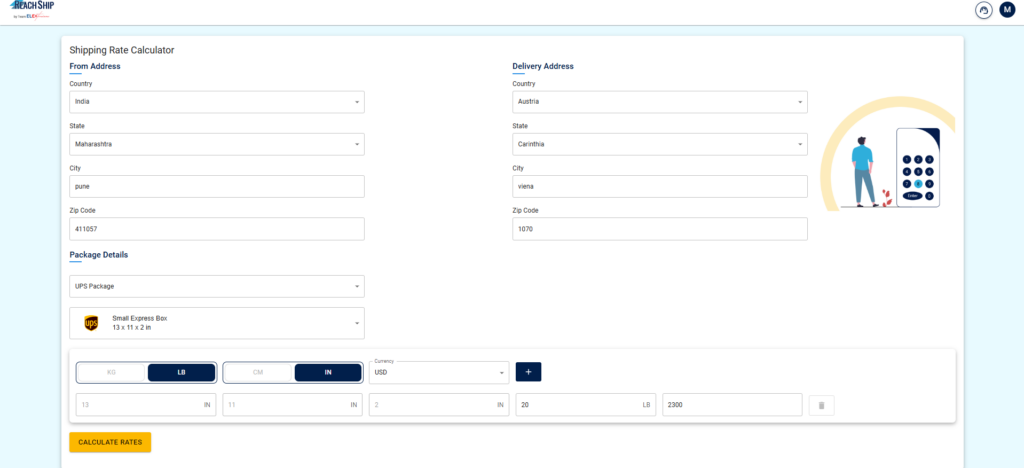Open the Currency USD dropdown
Screen dimensions: 1024x468
pos(439,372)
